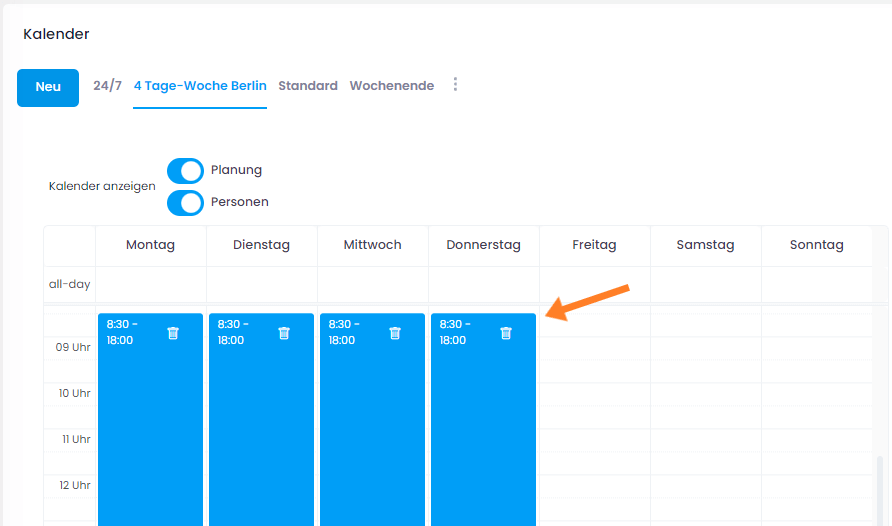This screenshot has width=892, height=526.
Task: Remove the Mittwoch shift via trash icon
Action: tap(395, 333)
